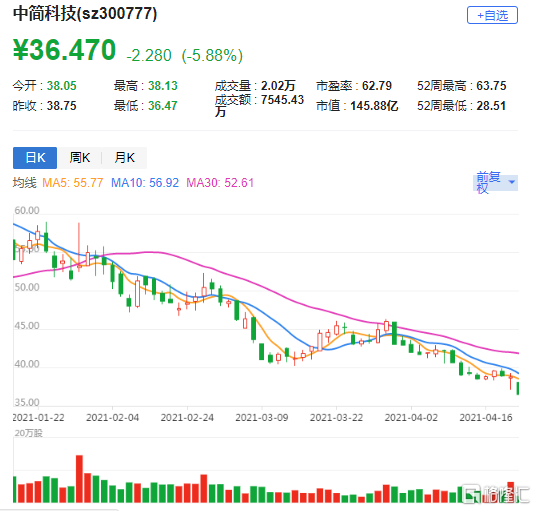Click the 20万股 volume axis label

[x=28, y=433]
